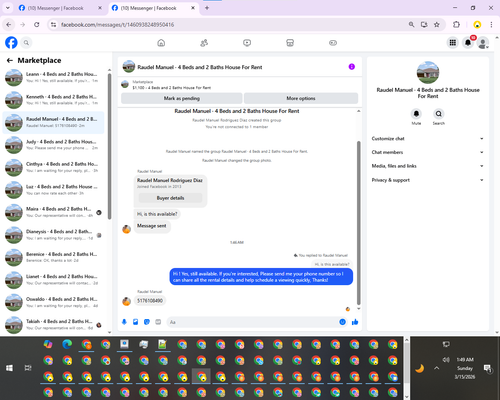Open Windows Task View

pos(28,368)
